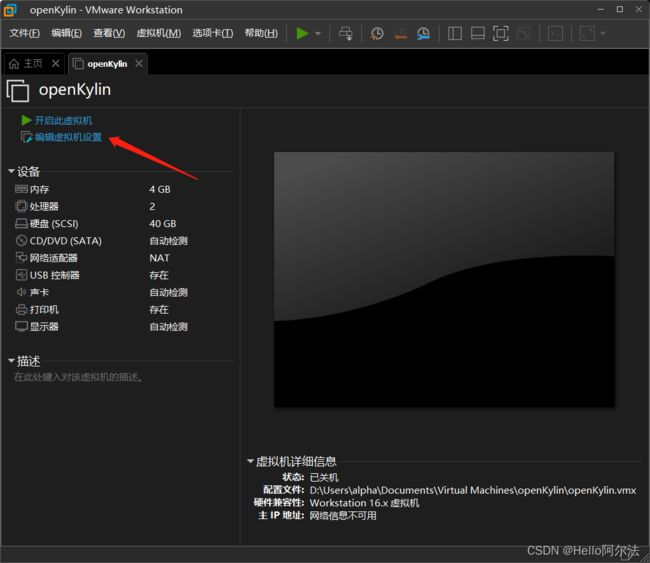Click the 已关机 status text
Screen dimensions: 650x563
324,477
